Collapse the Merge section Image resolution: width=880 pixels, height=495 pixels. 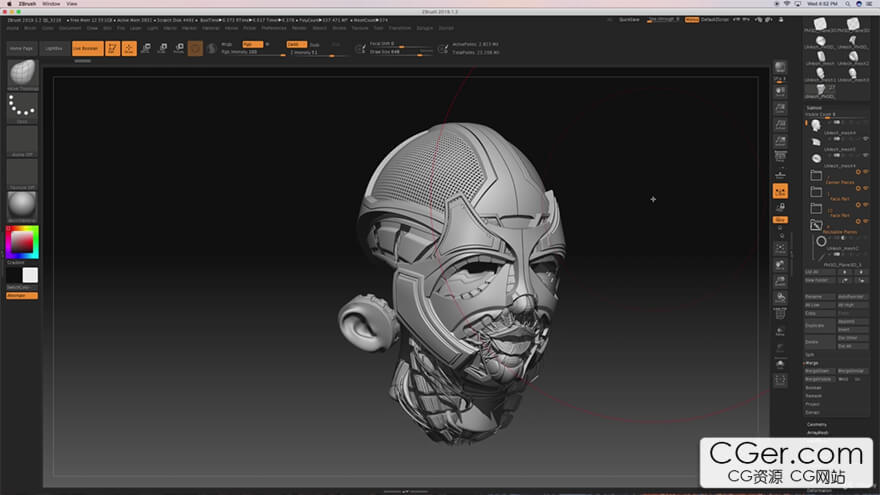click(x=812, y=363)
